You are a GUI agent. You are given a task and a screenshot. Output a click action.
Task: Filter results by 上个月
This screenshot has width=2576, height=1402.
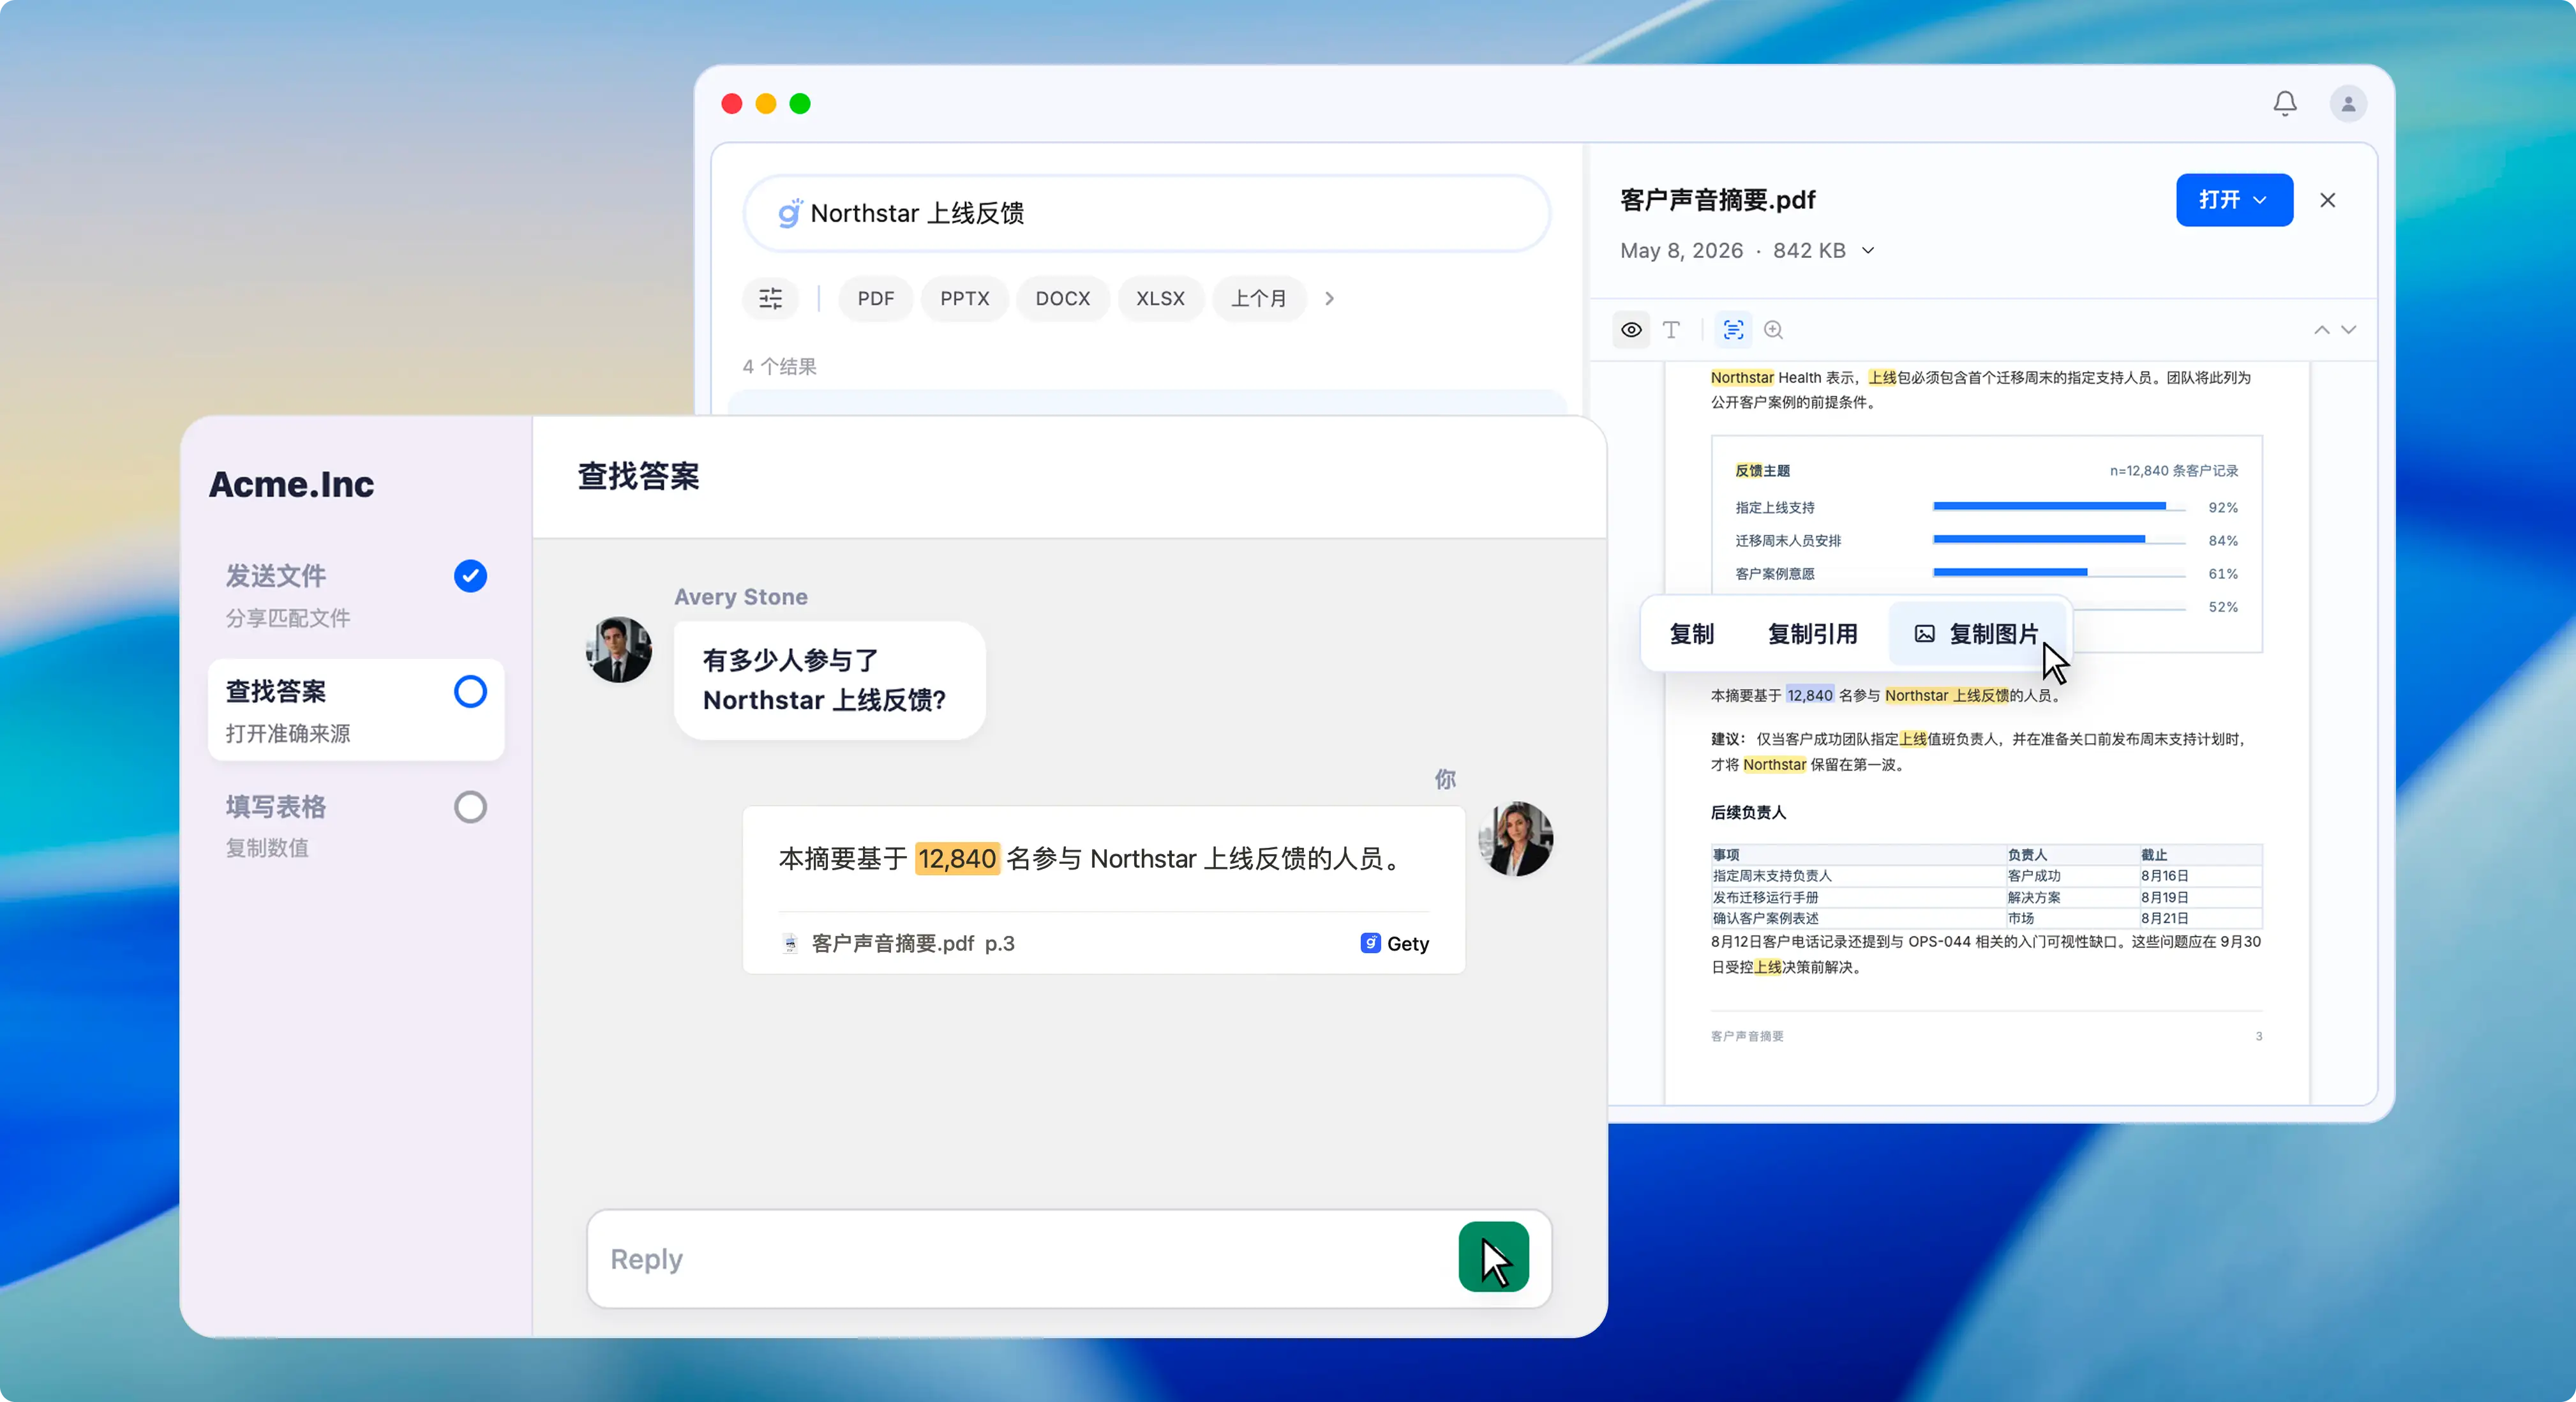pos(1258,298)
